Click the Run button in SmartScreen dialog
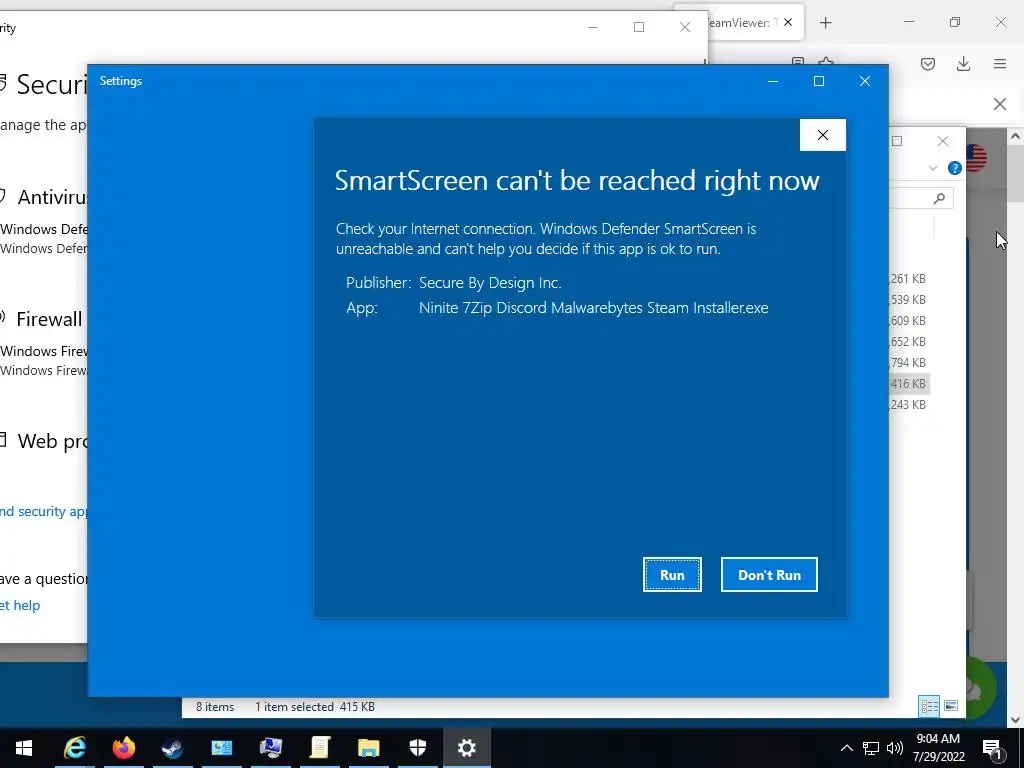The image size is (1024, 768). pos(672,575)
